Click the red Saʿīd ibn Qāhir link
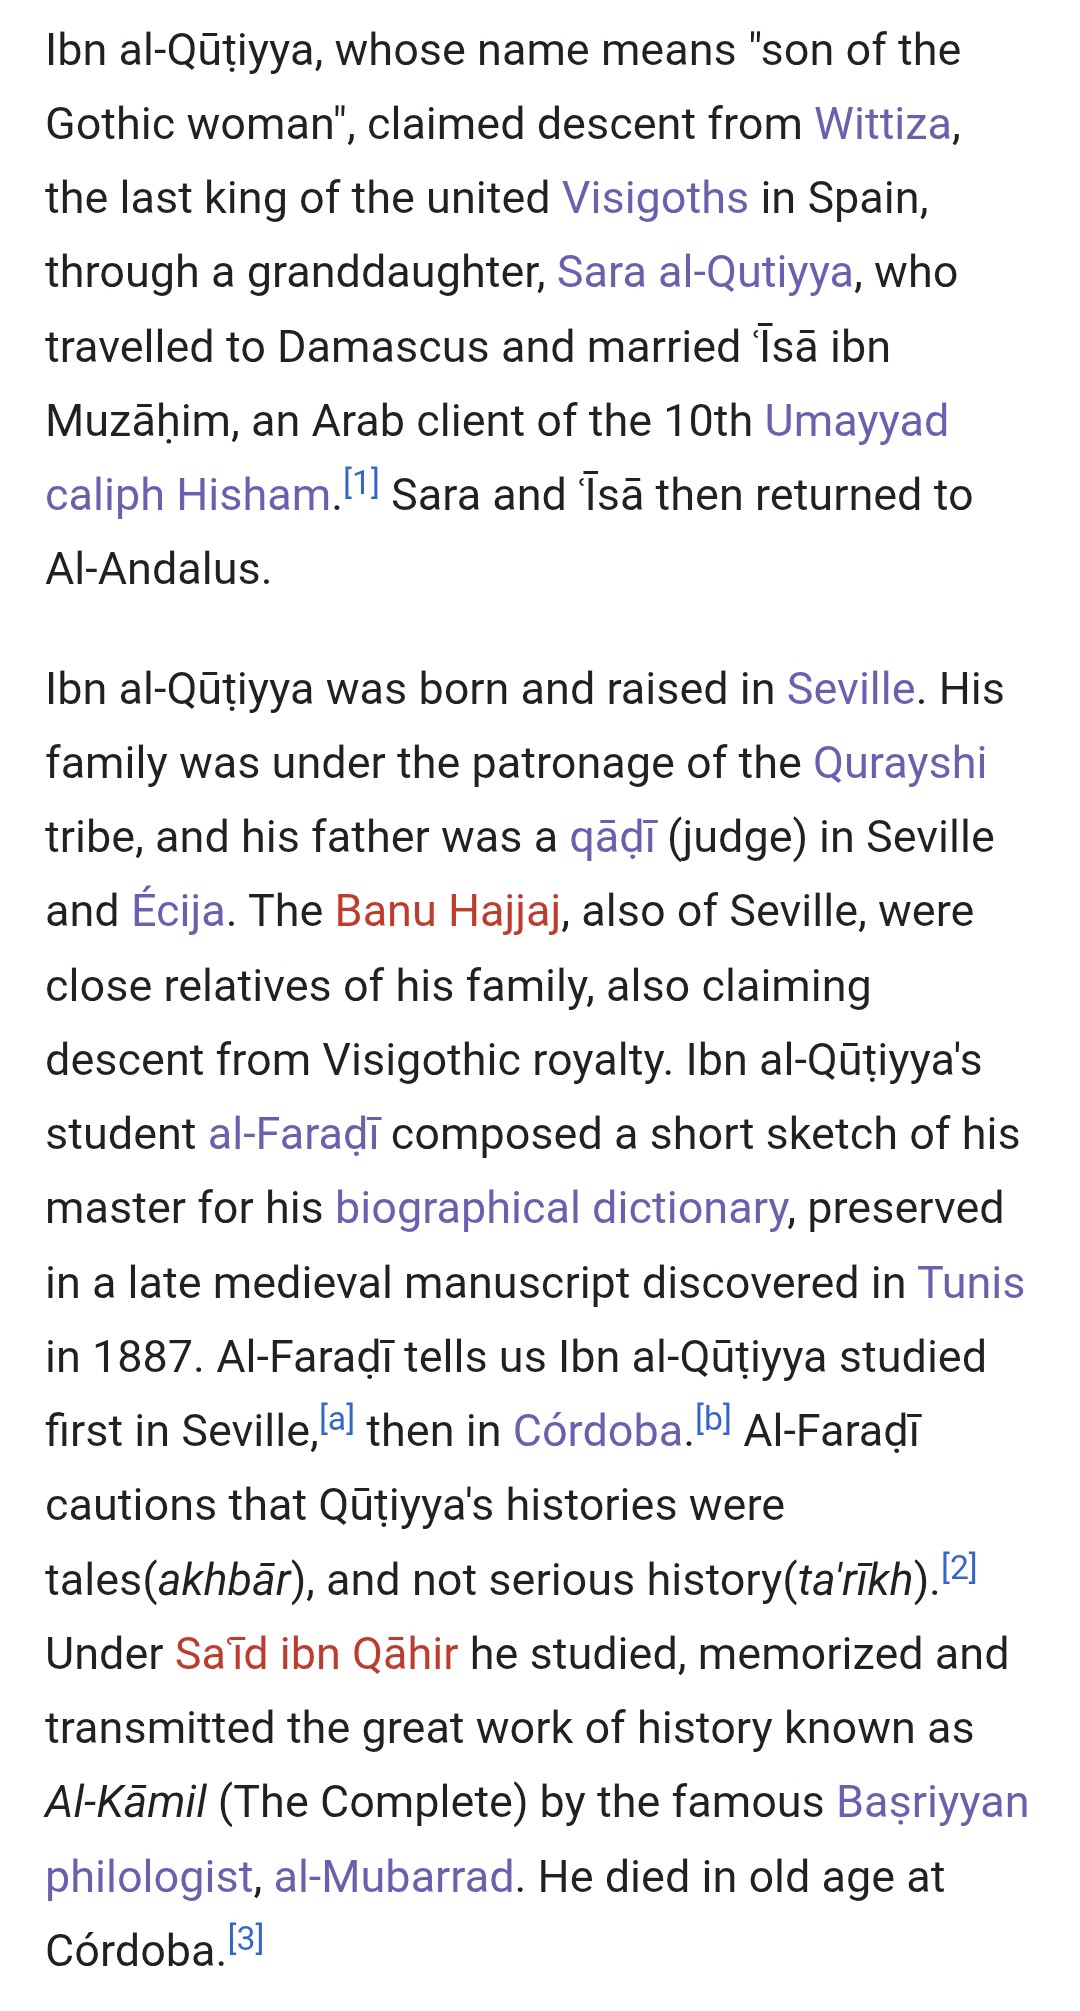Viewport: 1080px width, 2011px height. 317,1654
